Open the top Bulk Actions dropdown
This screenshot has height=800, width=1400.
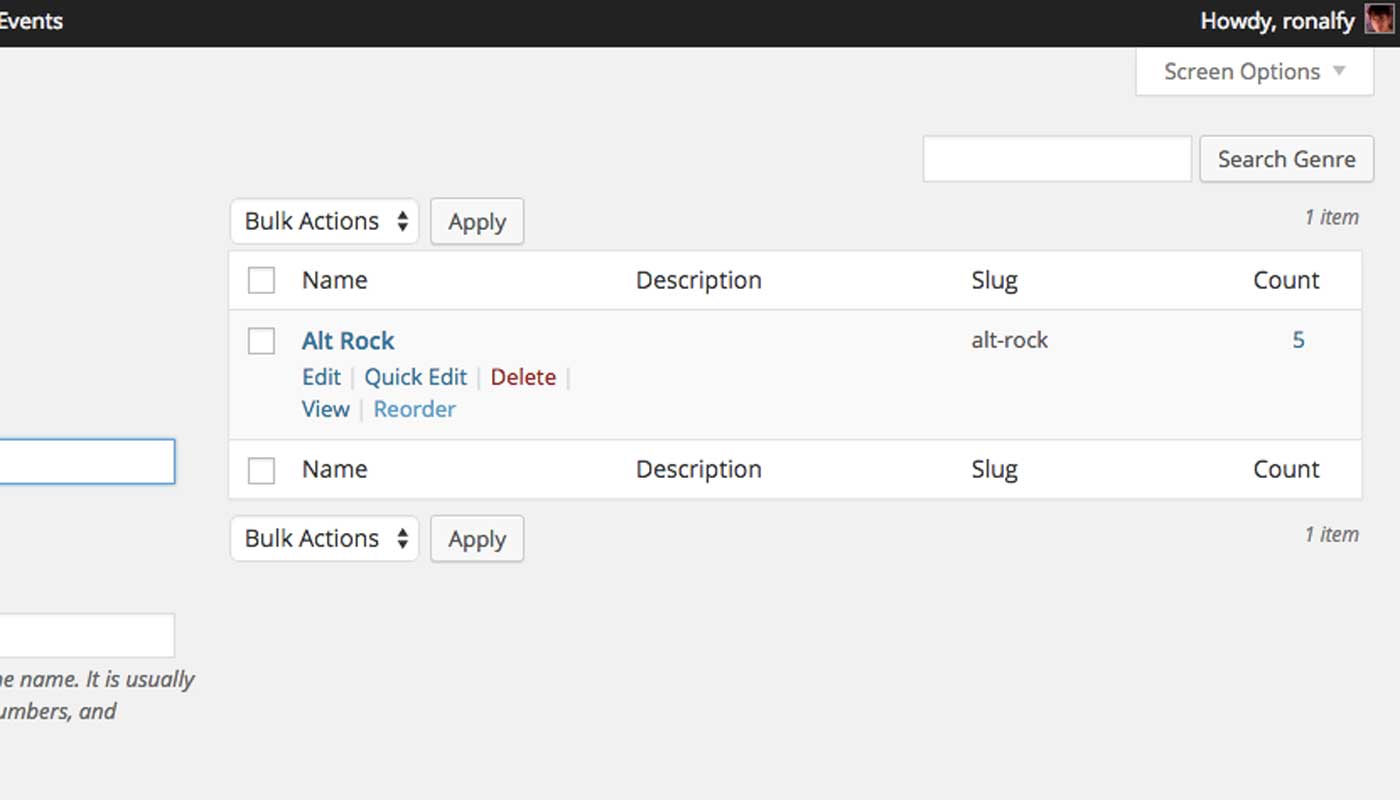point(324,221)
